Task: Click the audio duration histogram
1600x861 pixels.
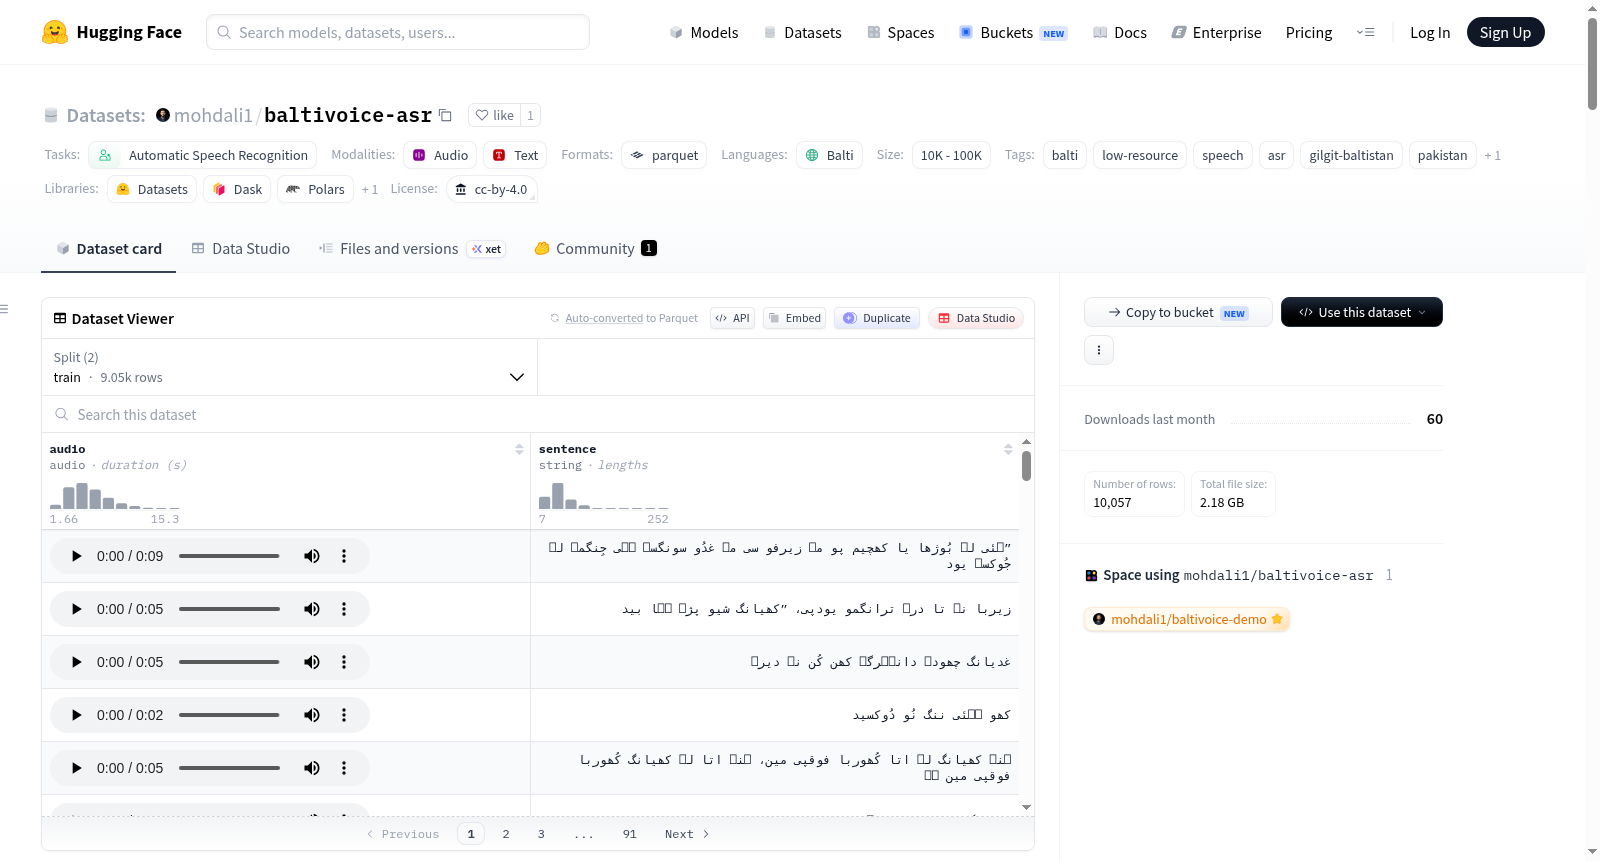Action: (115, 497)
